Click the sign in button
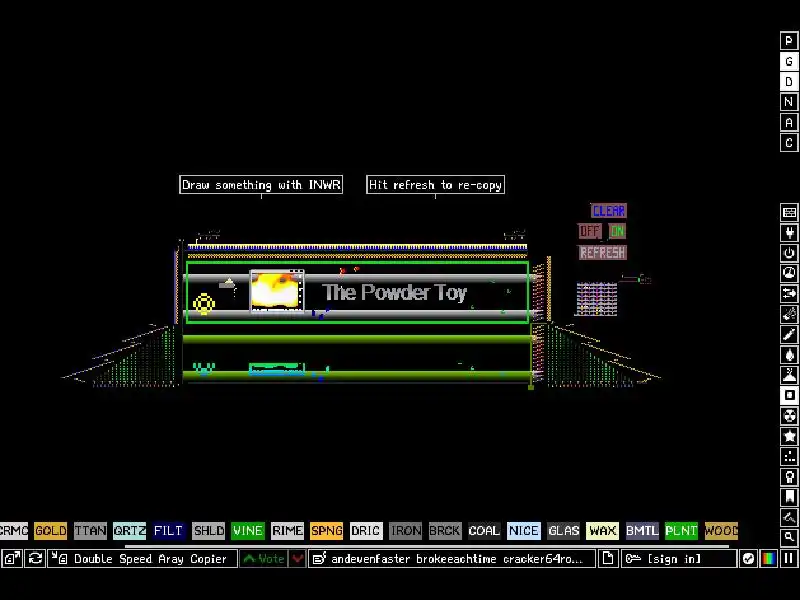 pyautogui.click(x=679, y=559)
